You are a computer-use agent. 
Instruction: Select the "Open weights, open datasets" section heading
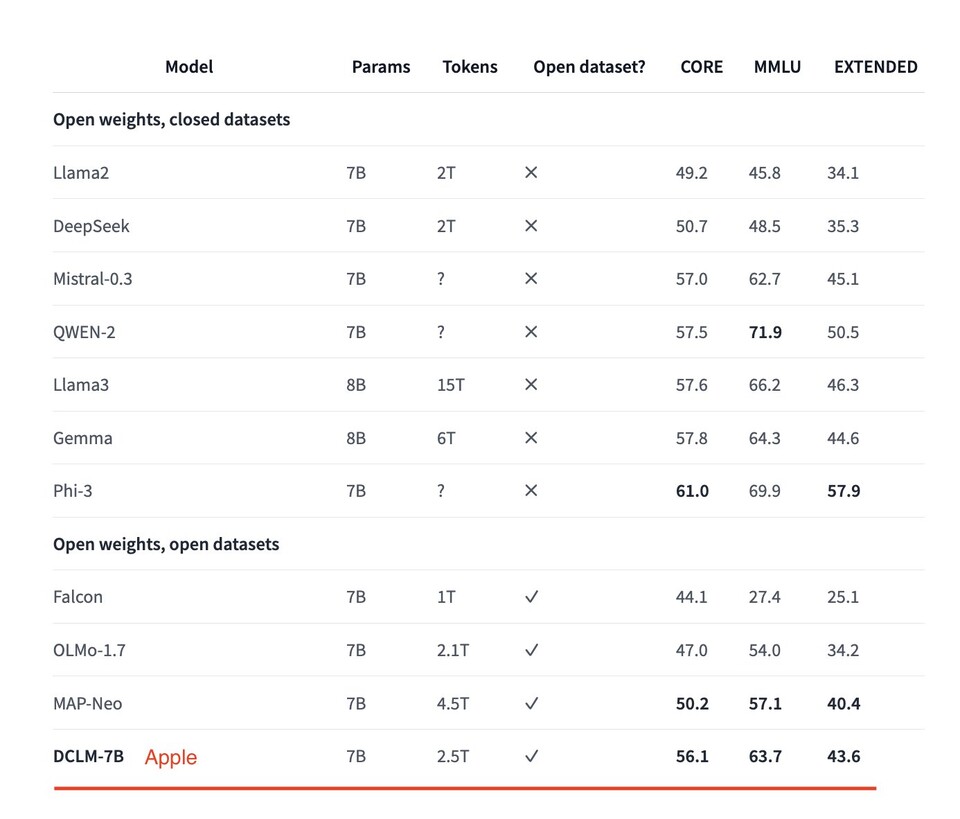[x=166, y=545]
